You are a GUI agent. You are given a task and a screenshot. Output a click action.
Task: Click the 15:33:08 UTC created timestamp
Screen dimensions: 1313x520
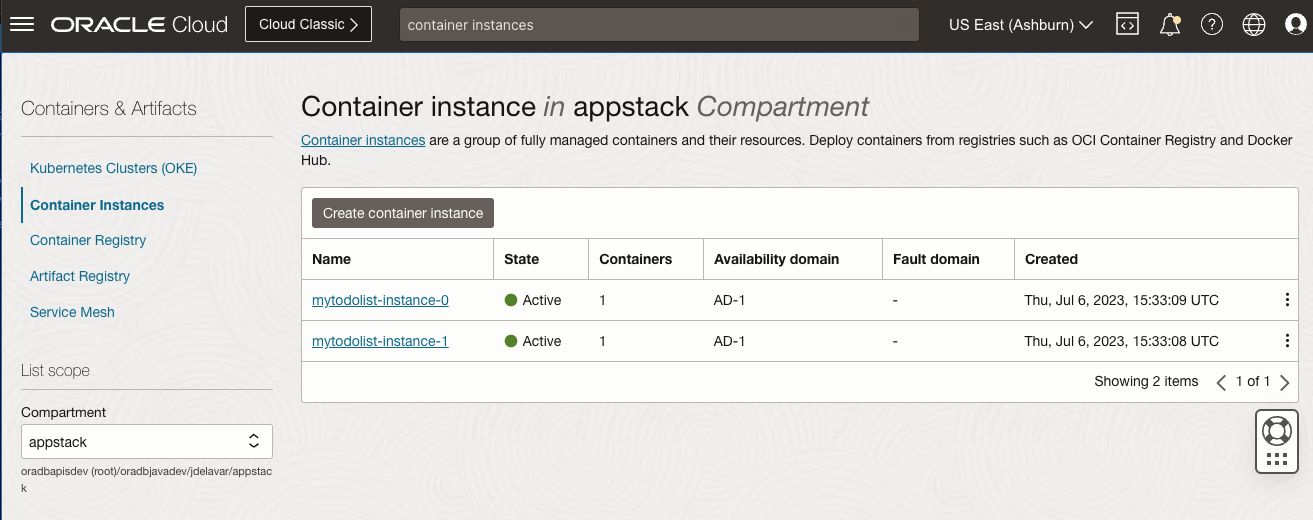click(x=1122, y=341)
